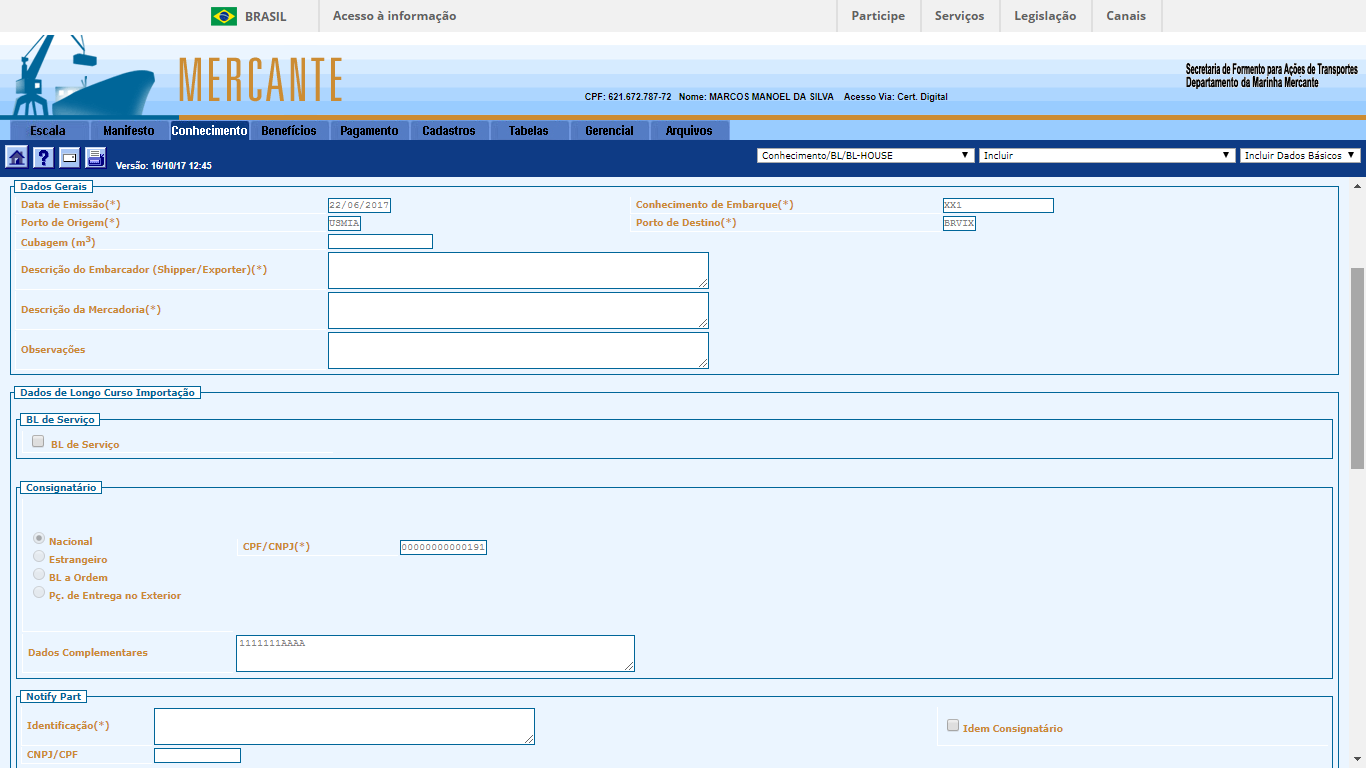This screenshot has width=1366, height=768.
Task: Click the BRASIL link in the top bar
Action: pos(265,16)
